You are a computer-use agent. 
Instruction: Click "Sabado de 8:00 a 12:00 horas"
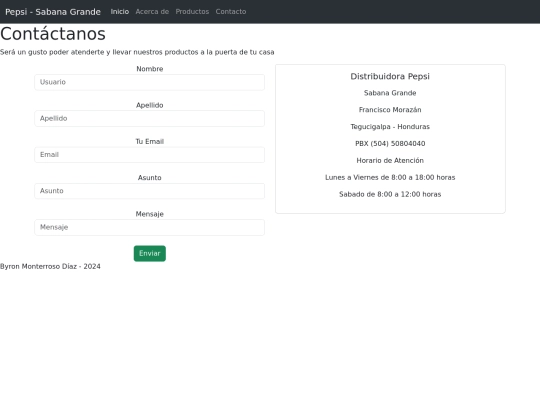[x=390, y=194]
